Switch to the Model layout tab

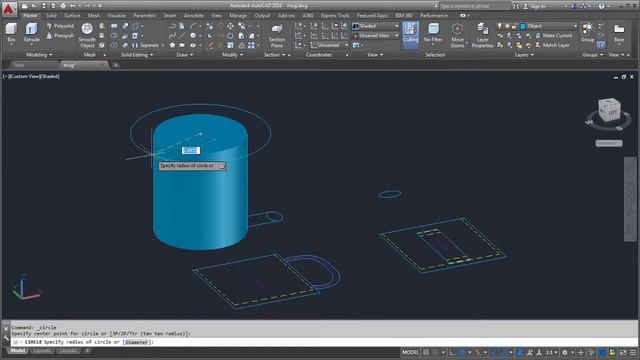(x=18, y=351)
